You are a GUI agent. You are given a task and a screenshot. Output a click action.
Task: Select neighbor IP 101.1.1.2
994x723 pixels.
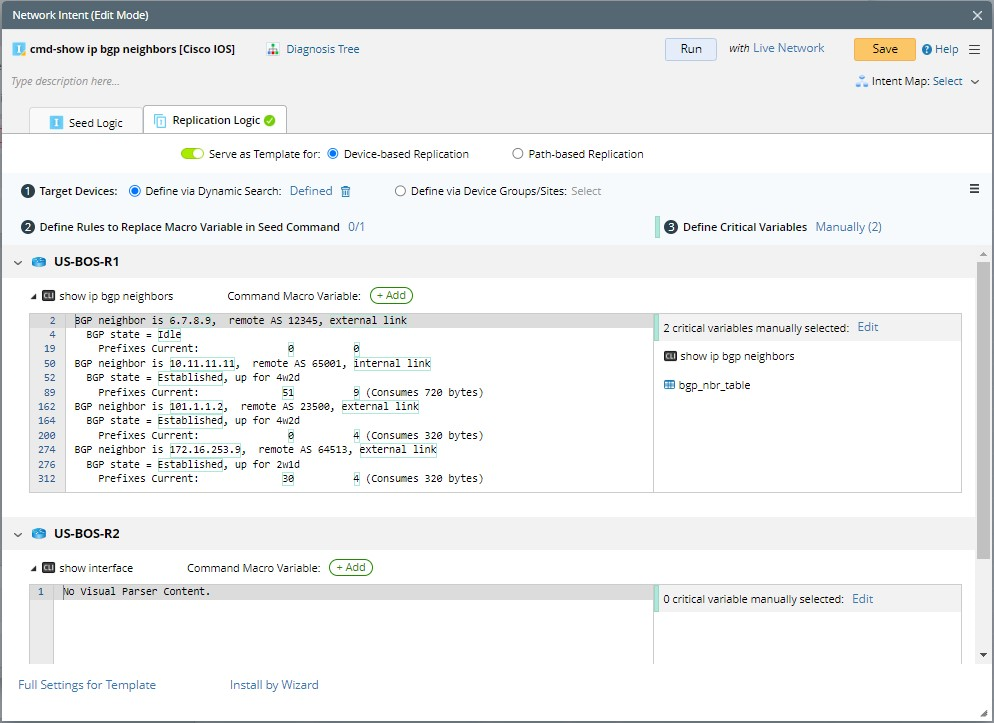[196, 407]
